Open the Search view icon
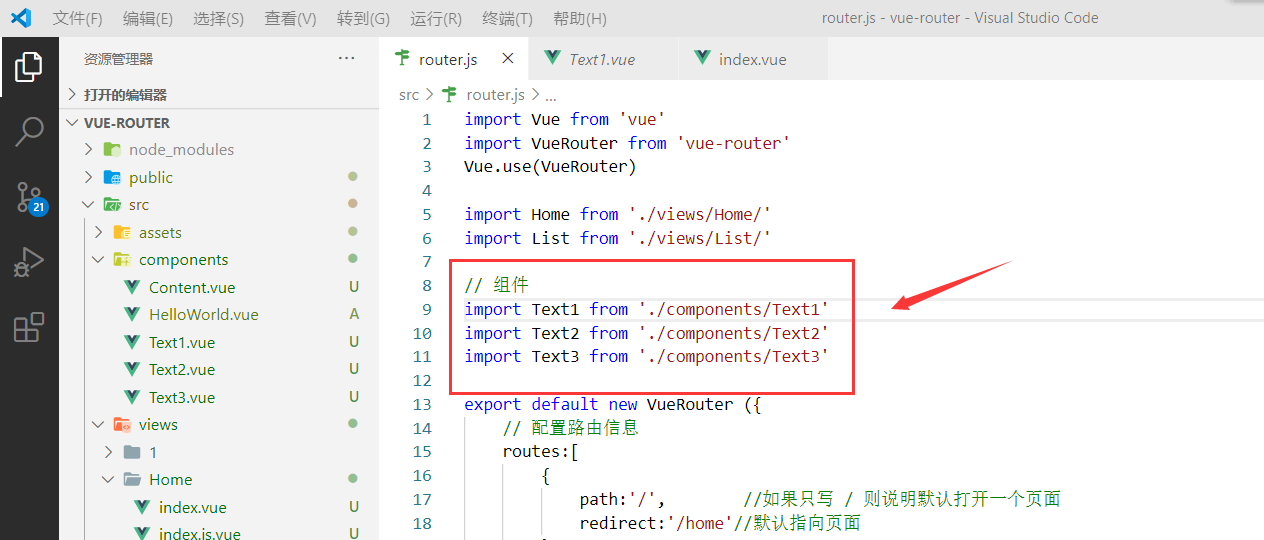Image resolution: width=1264 pixels, height=540 pixels. [29, 131]
